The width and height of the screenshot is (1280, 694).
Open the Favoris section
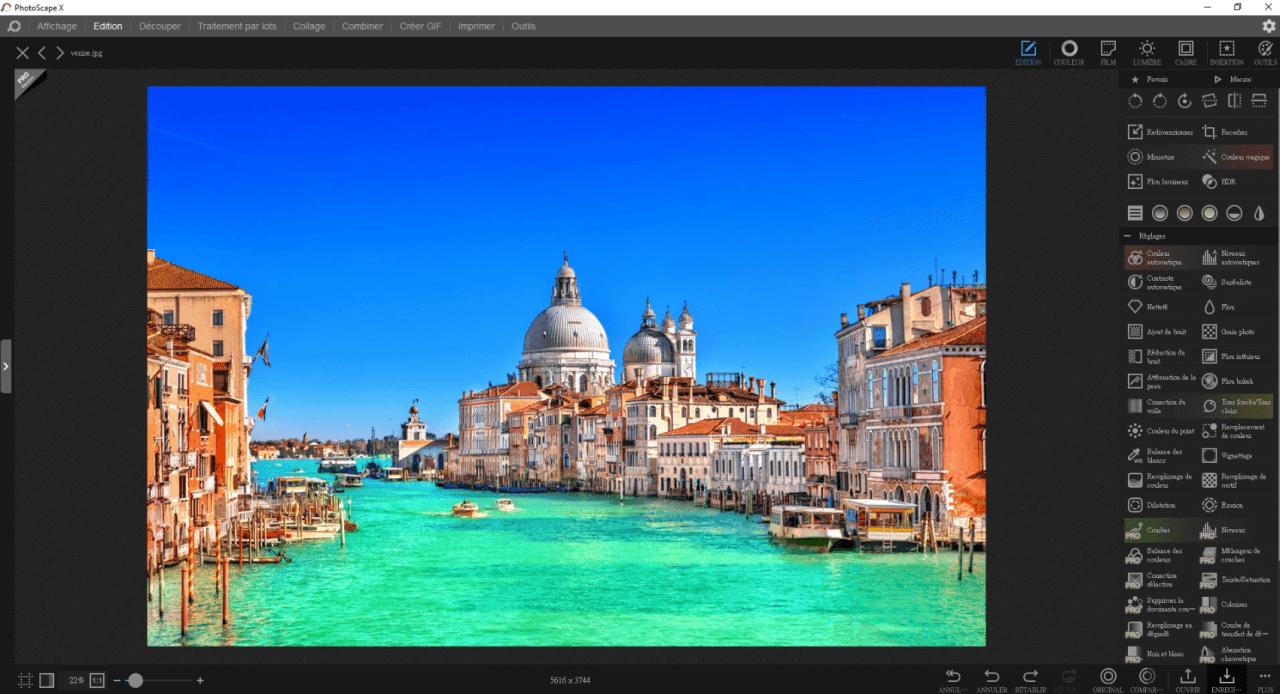(x=1150, y=79)
